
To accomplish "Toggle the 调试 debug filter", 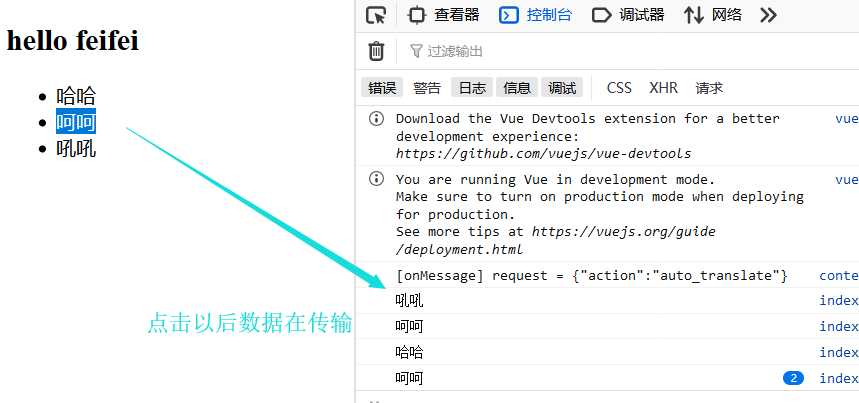I will (x=562, y=88).
